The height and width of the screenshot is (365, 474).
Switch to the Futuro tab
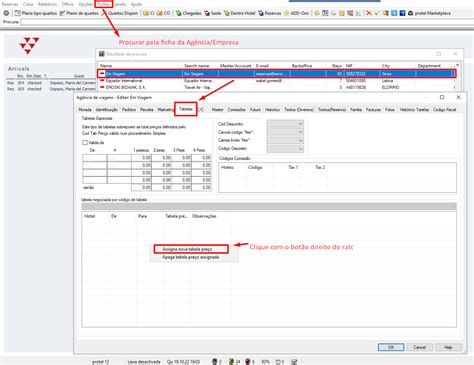tap(255, 109)
